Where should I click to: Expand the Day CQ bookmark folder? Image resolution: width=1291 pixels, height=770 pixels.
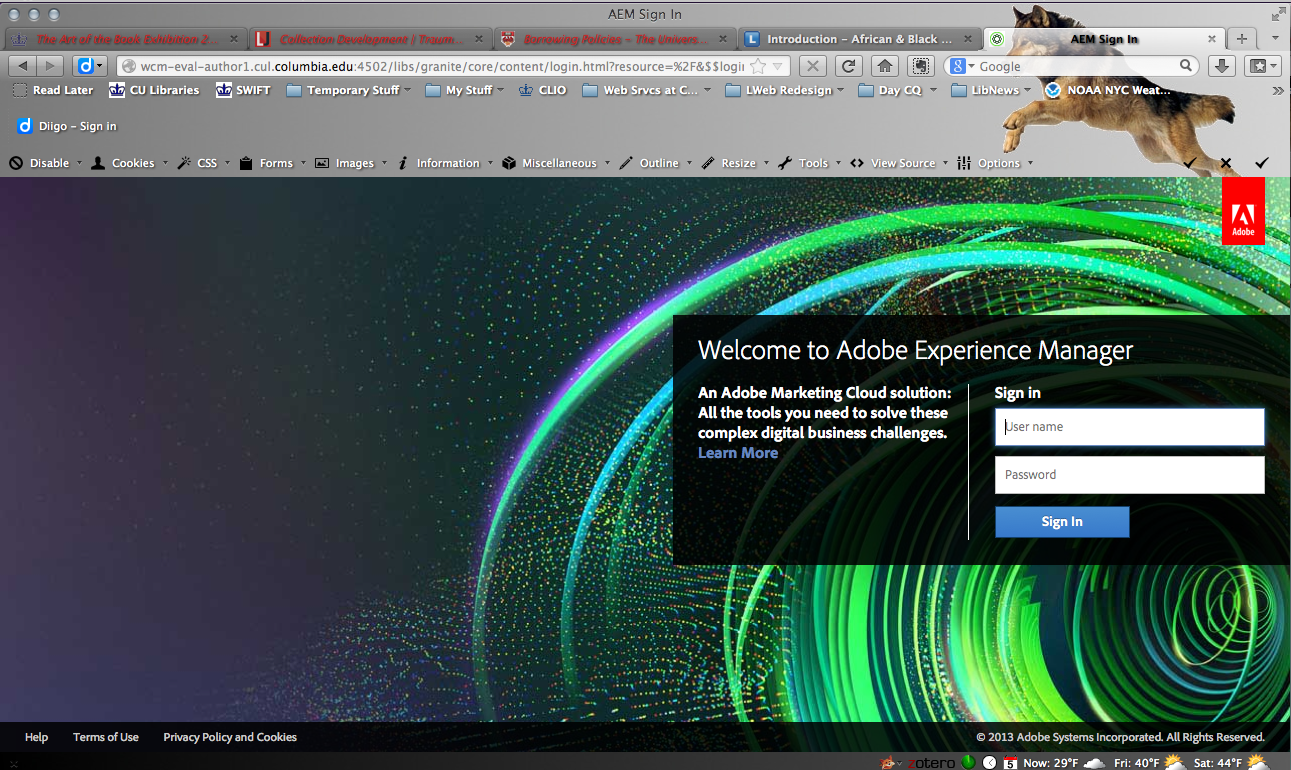tap(897, 90)
